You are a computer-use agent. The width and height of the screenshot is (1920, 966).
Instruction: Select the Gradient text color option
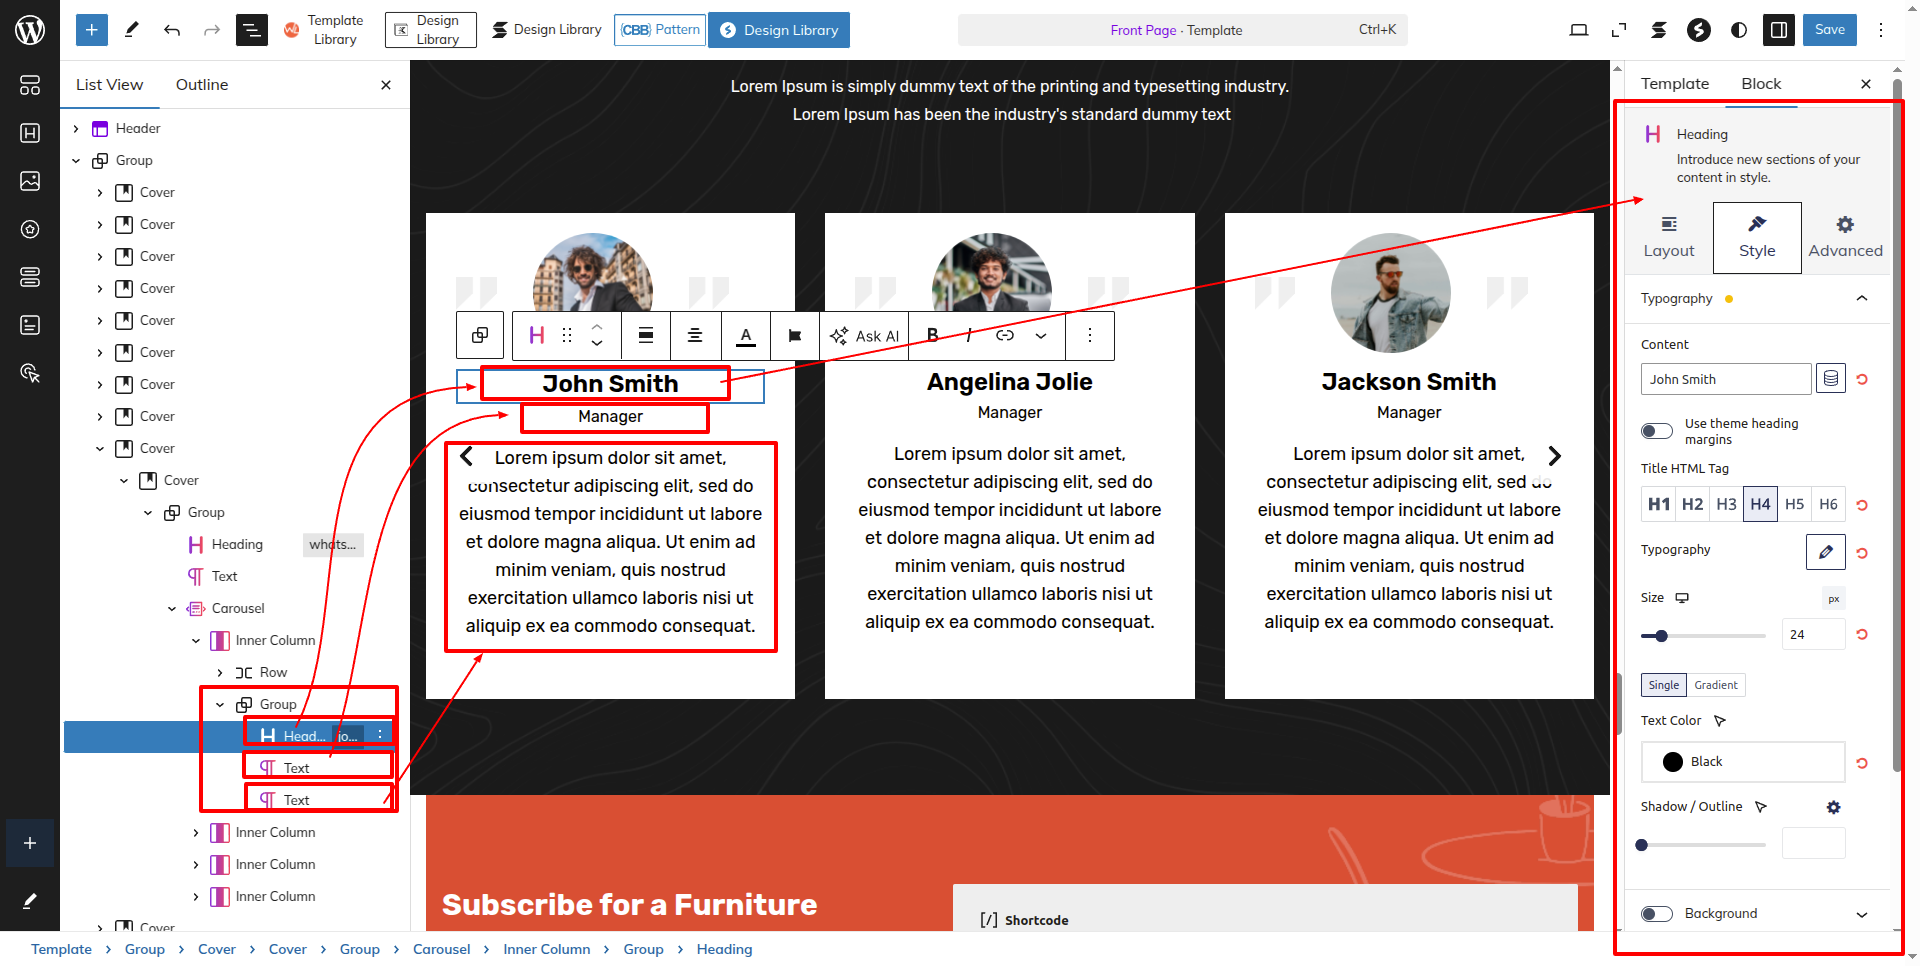1715,685
